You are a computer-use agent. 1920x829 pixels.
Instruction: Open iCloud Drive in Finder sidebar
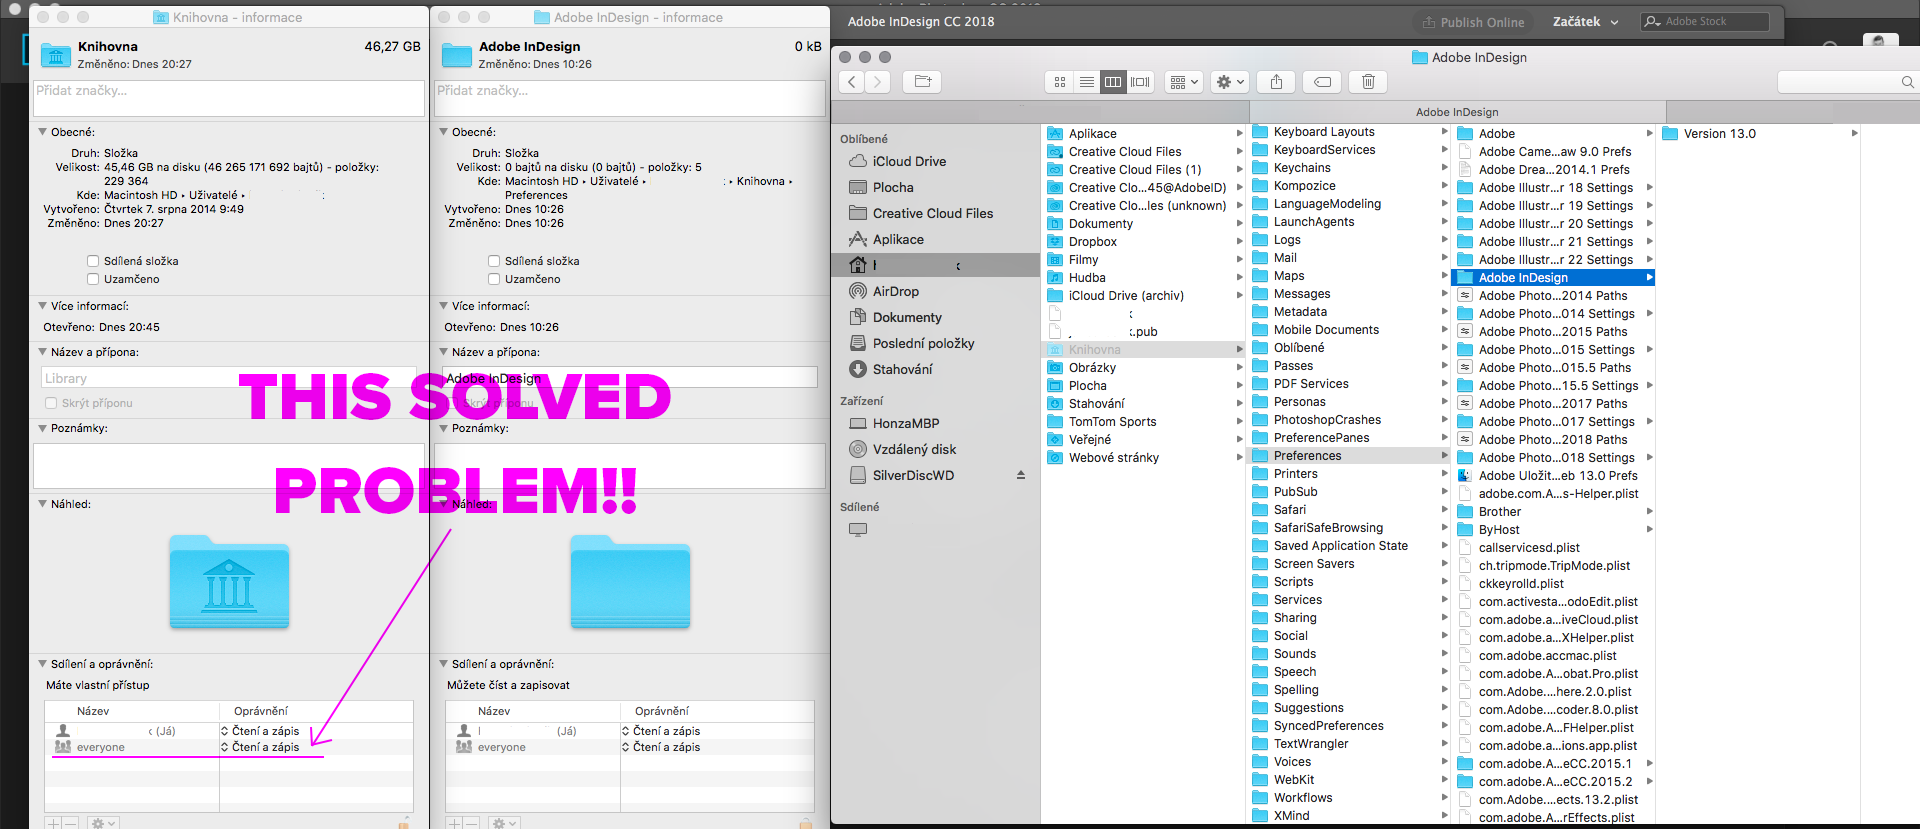[x=909, y=161]
